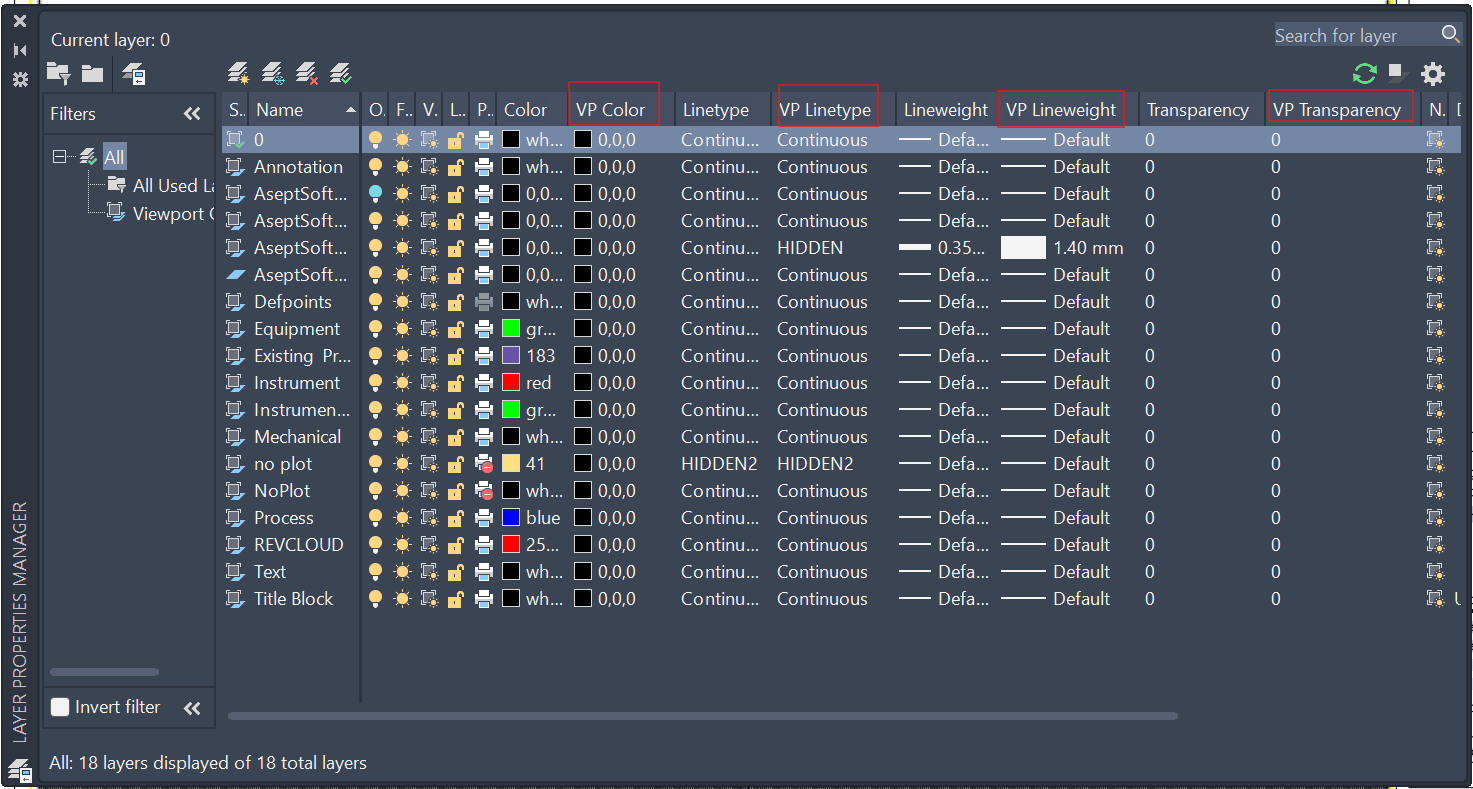Select the Mechanical layer name

tap(297, 437)
